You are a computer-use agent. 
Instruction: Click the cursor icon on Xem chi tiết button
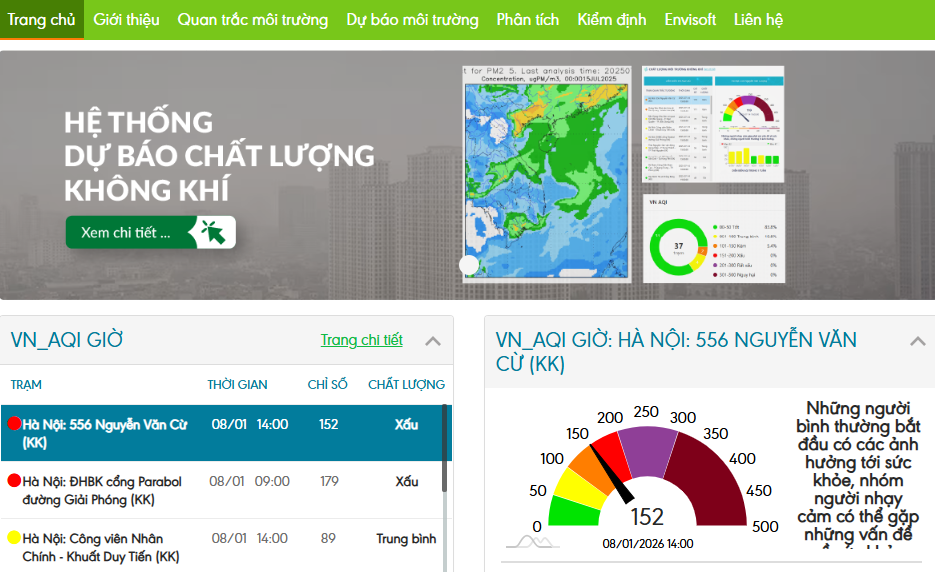pos(214,232)
